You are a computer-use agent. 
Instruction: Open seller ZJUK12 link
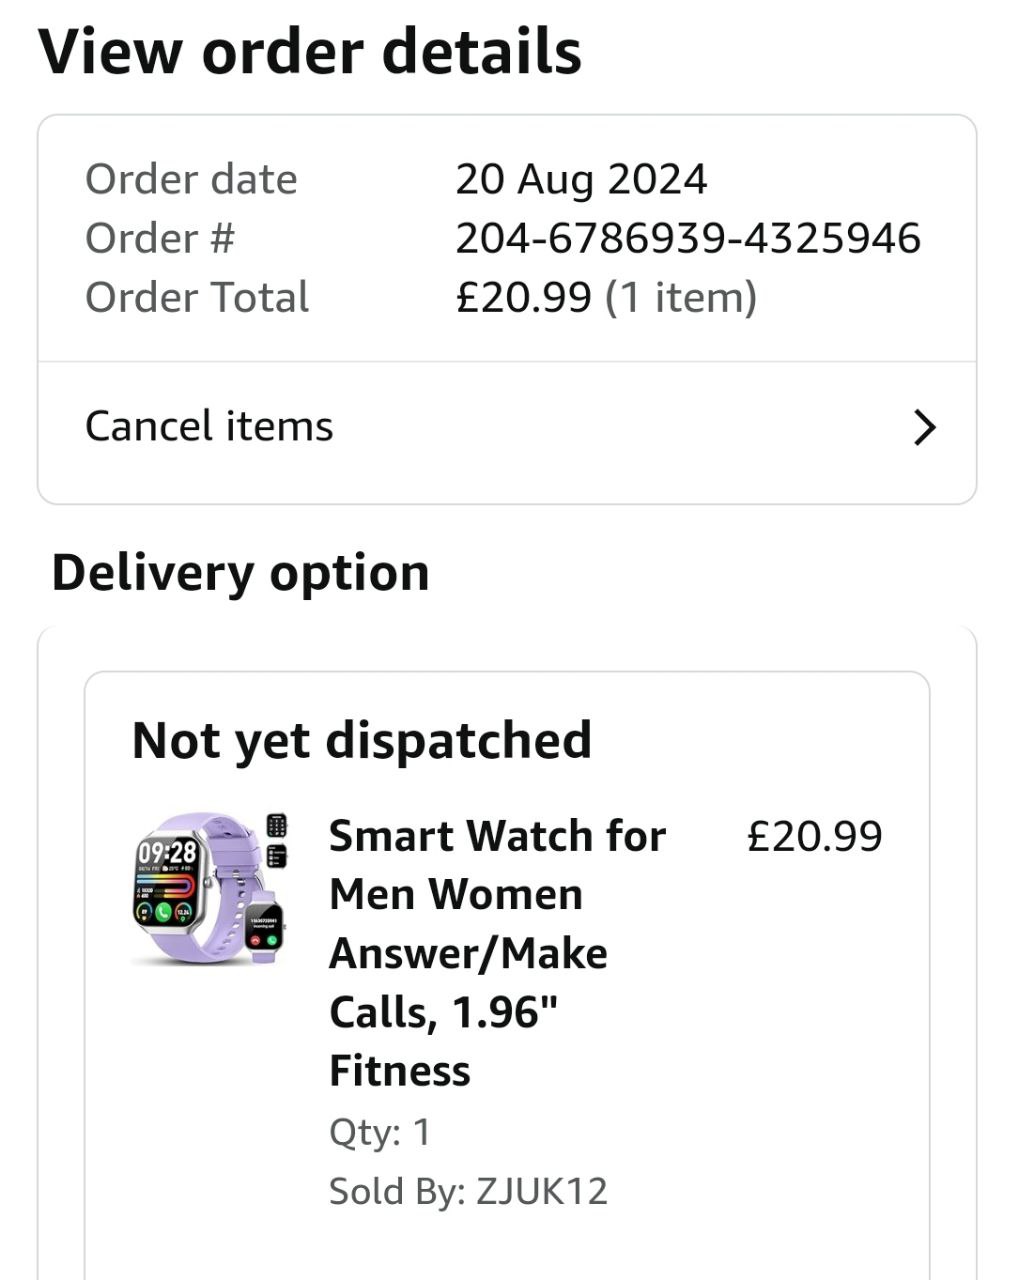click(541, 1191)
